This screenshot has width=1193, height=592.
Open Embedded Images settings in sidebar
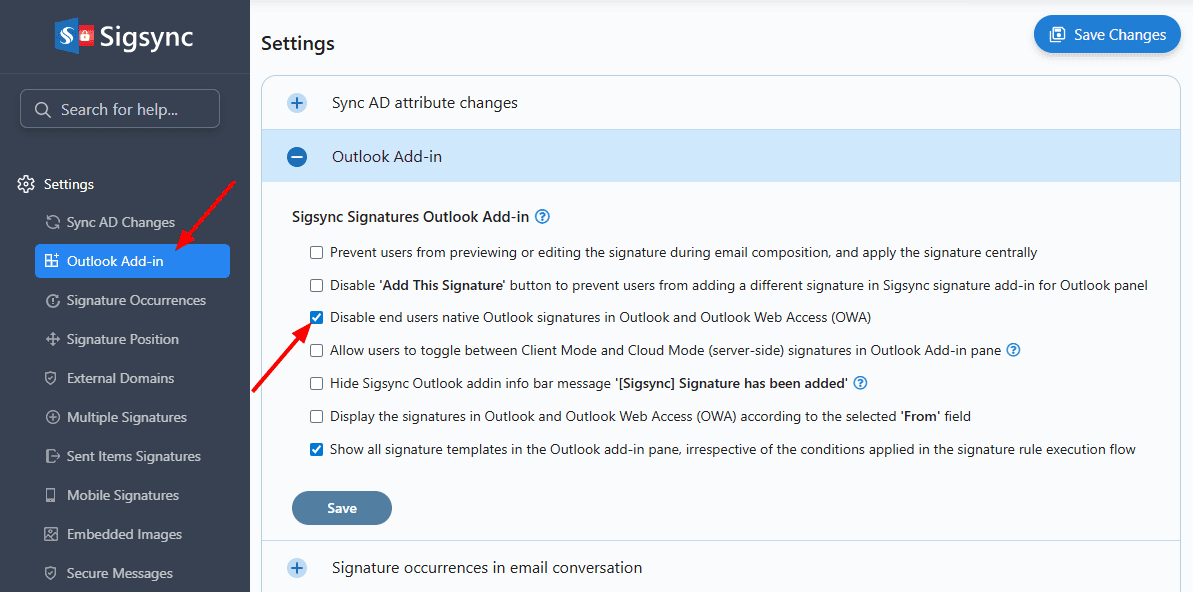point(124,534)
